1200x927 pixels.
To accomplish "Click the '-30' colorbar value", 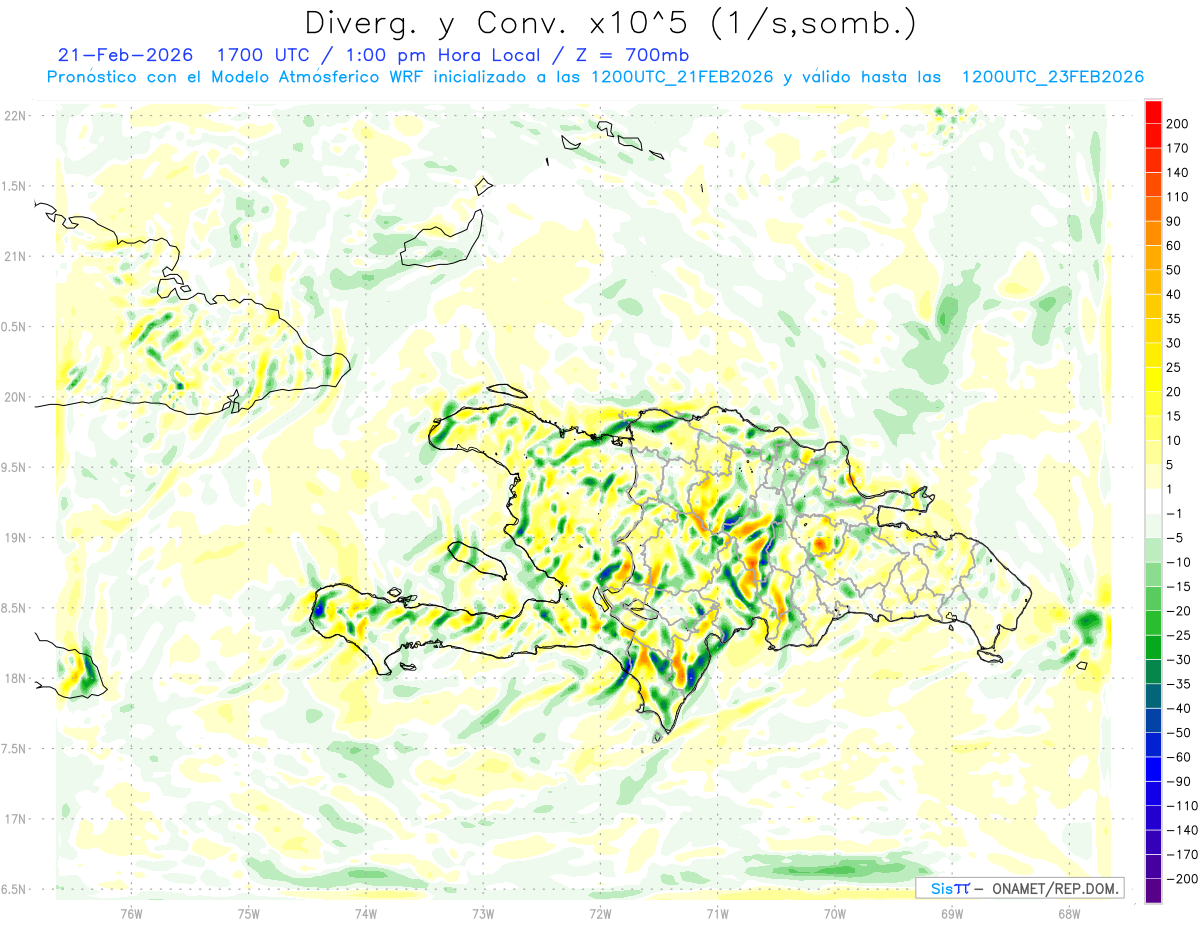I will 1178,660.
